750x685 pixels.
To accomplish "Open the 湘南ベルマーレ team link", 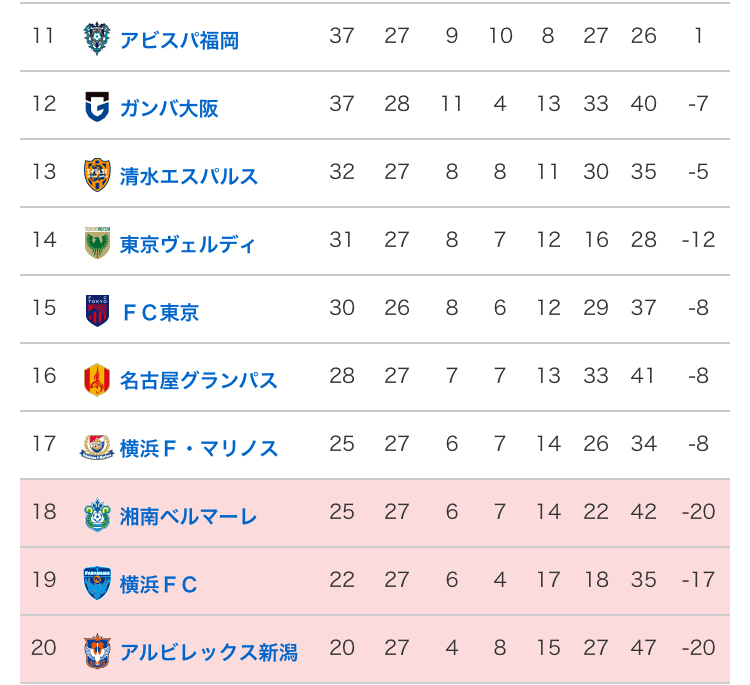I will pyautogui.click(x=189, y=516).
